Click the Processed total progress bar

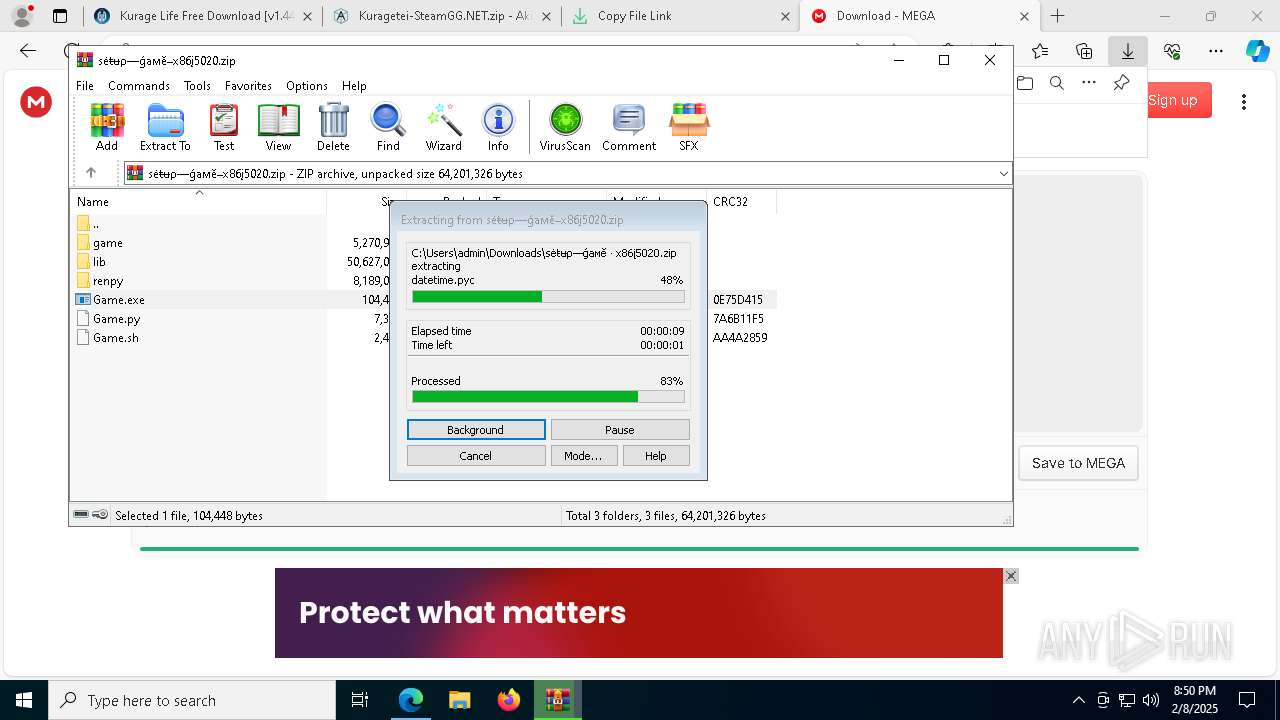(x=548, y=397)
